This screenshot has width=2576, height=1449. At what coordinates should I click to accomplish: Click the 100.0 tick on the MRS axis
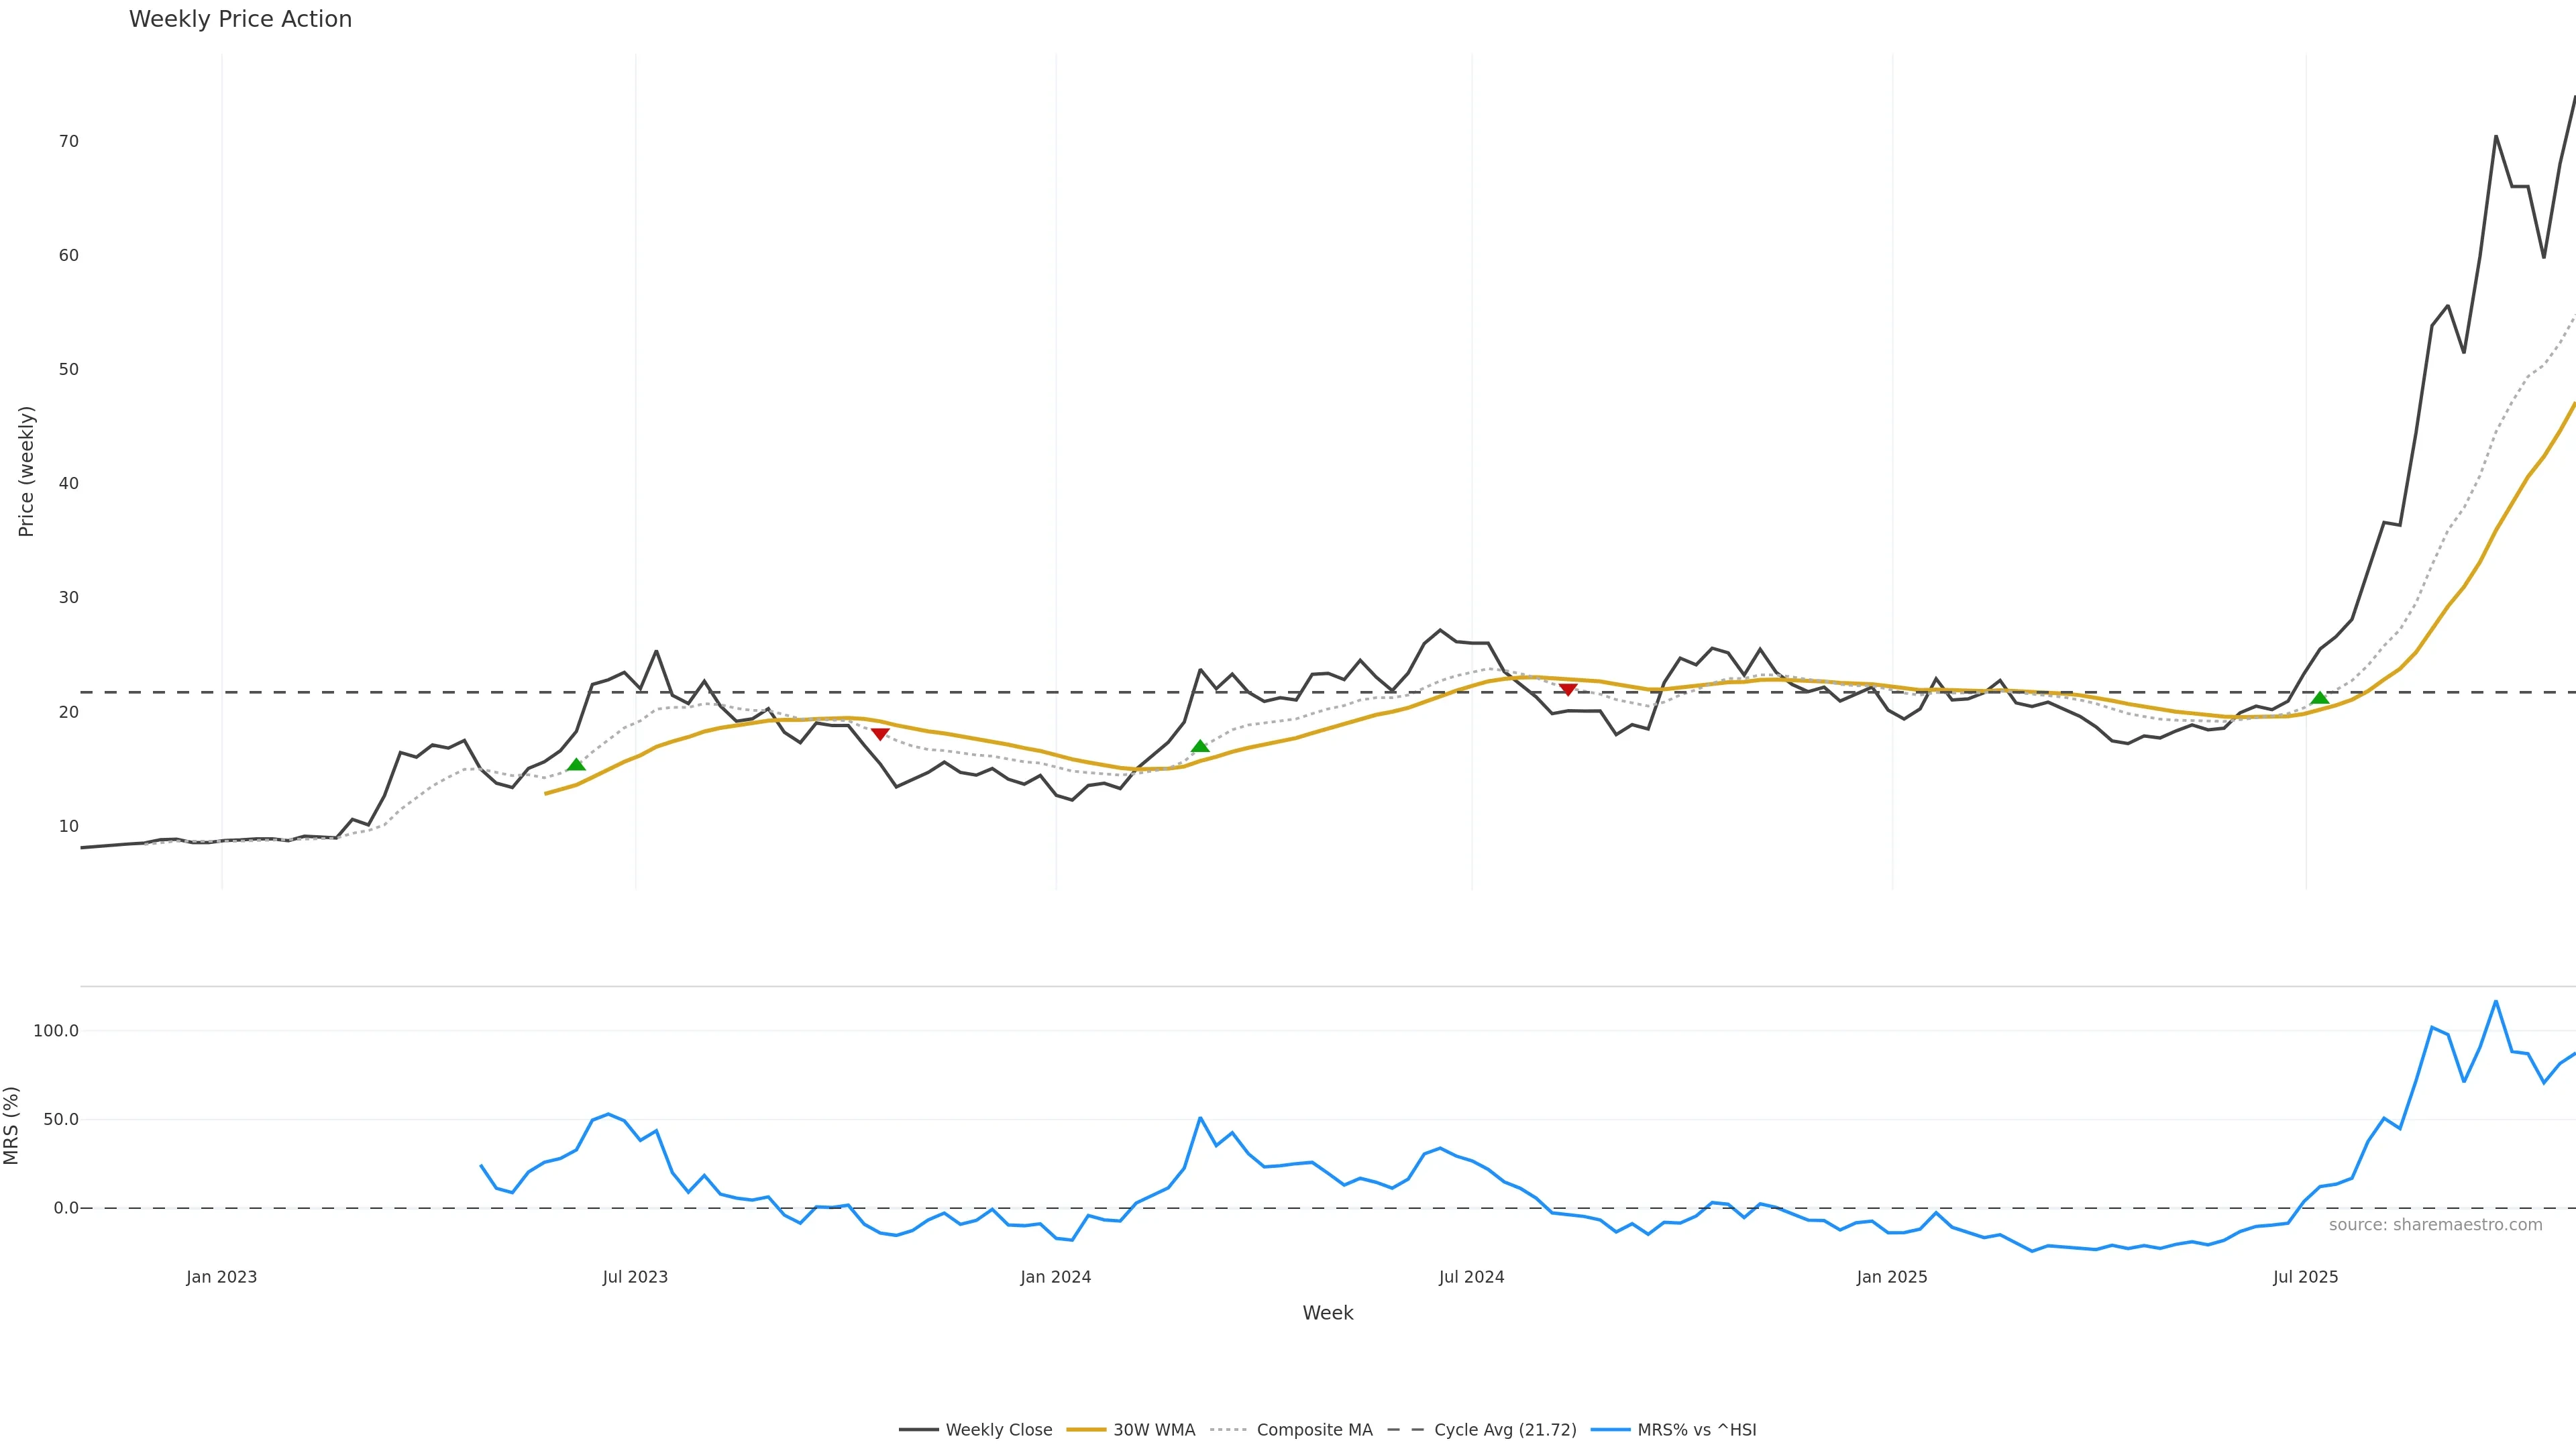point(56,1031)
